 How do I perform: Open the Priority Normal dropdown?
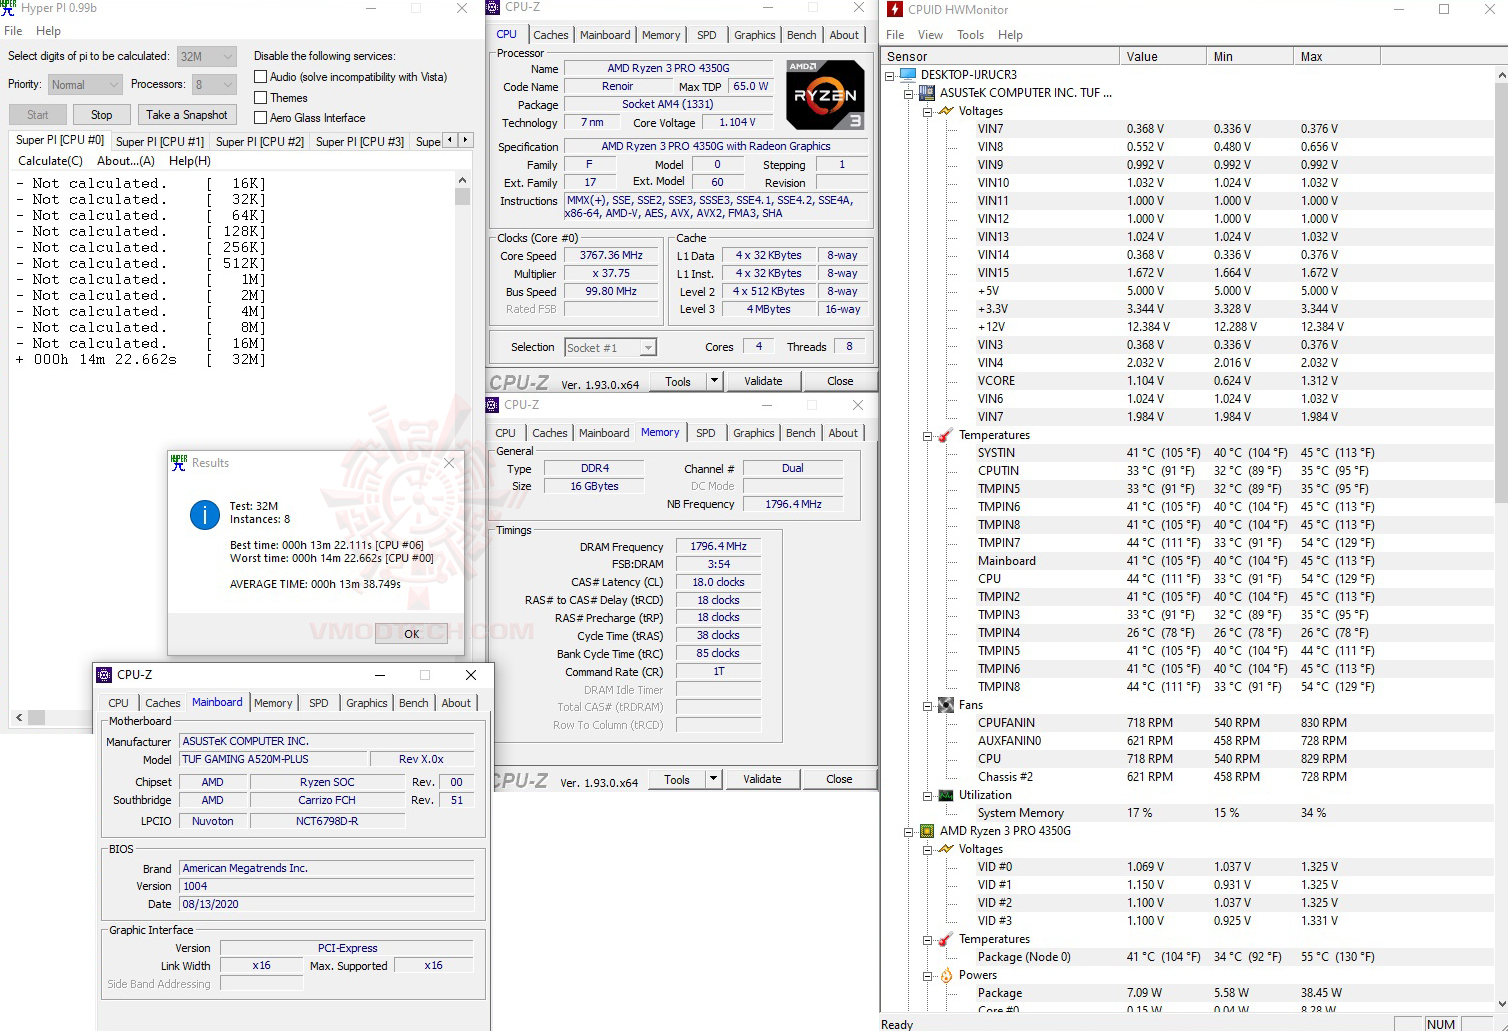click(85, 85)
